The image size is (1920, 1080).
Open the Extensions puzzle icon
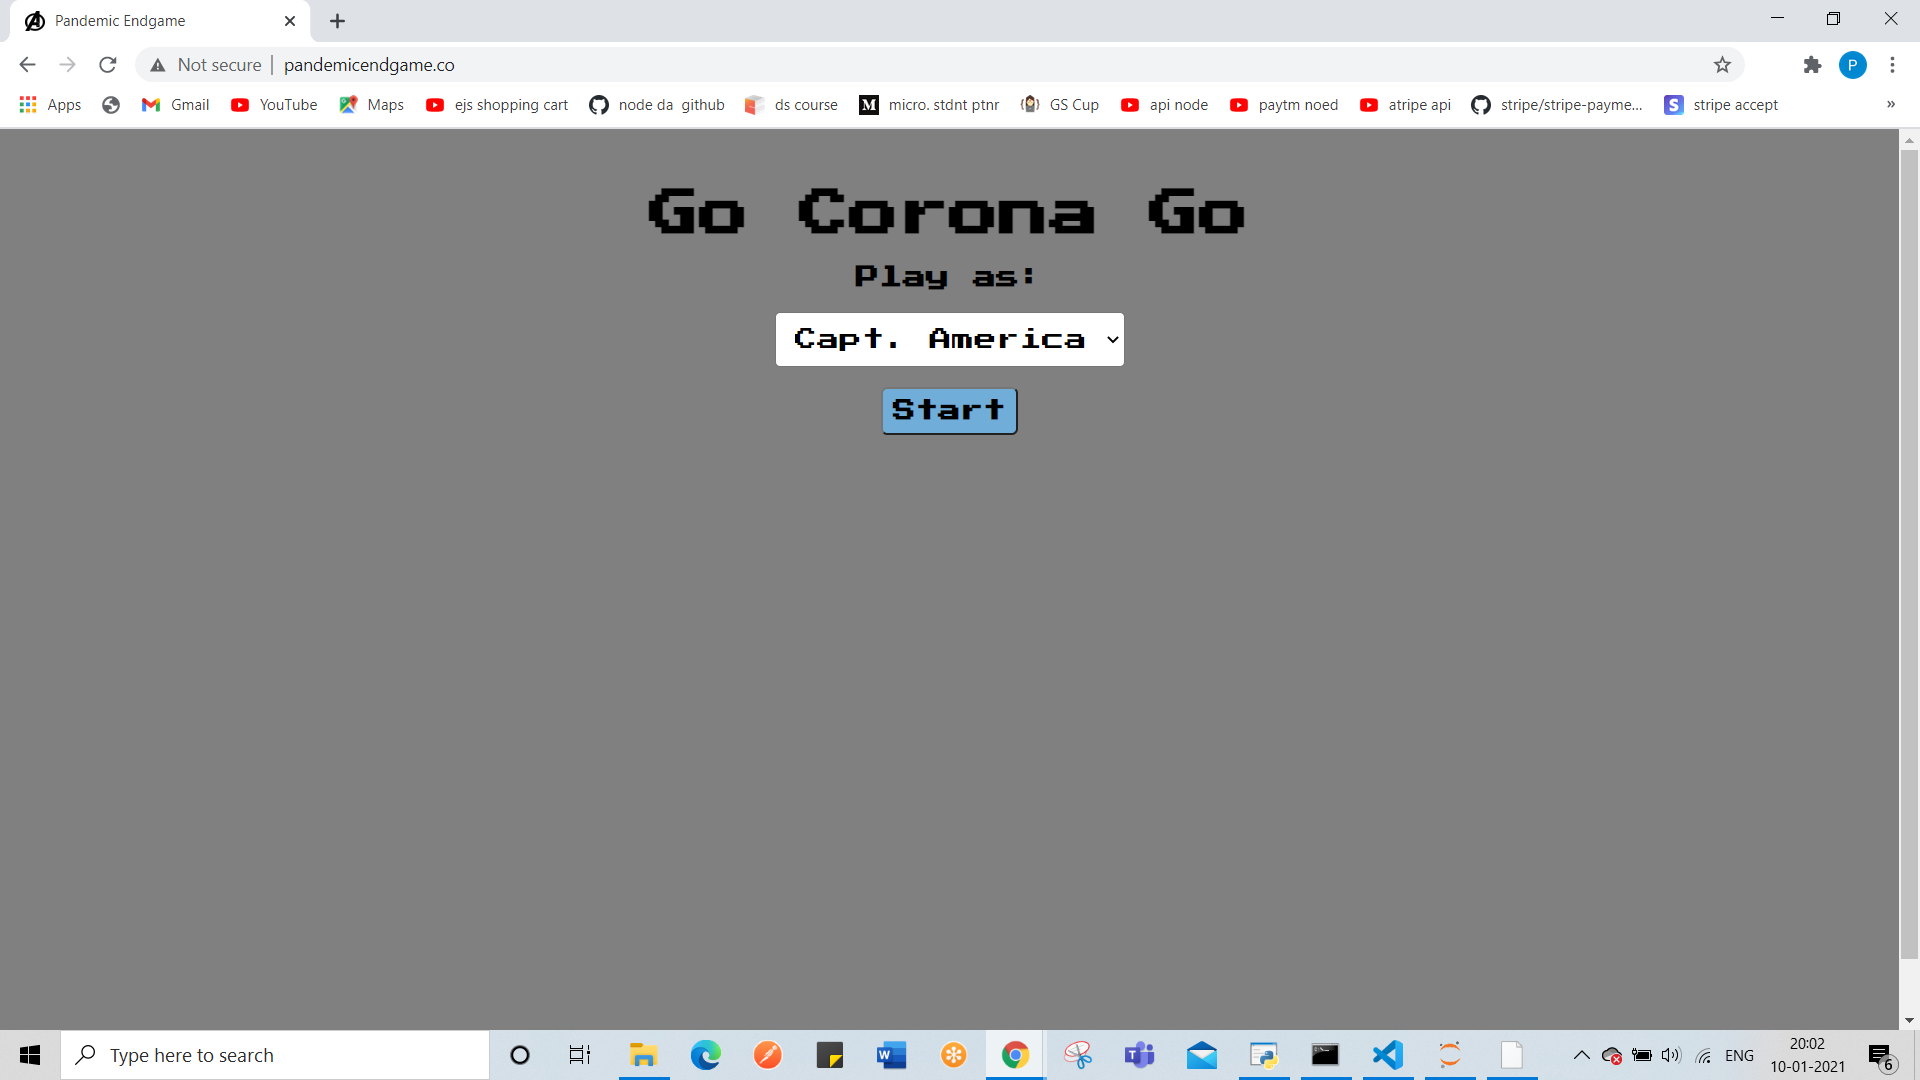point(1812,65)
